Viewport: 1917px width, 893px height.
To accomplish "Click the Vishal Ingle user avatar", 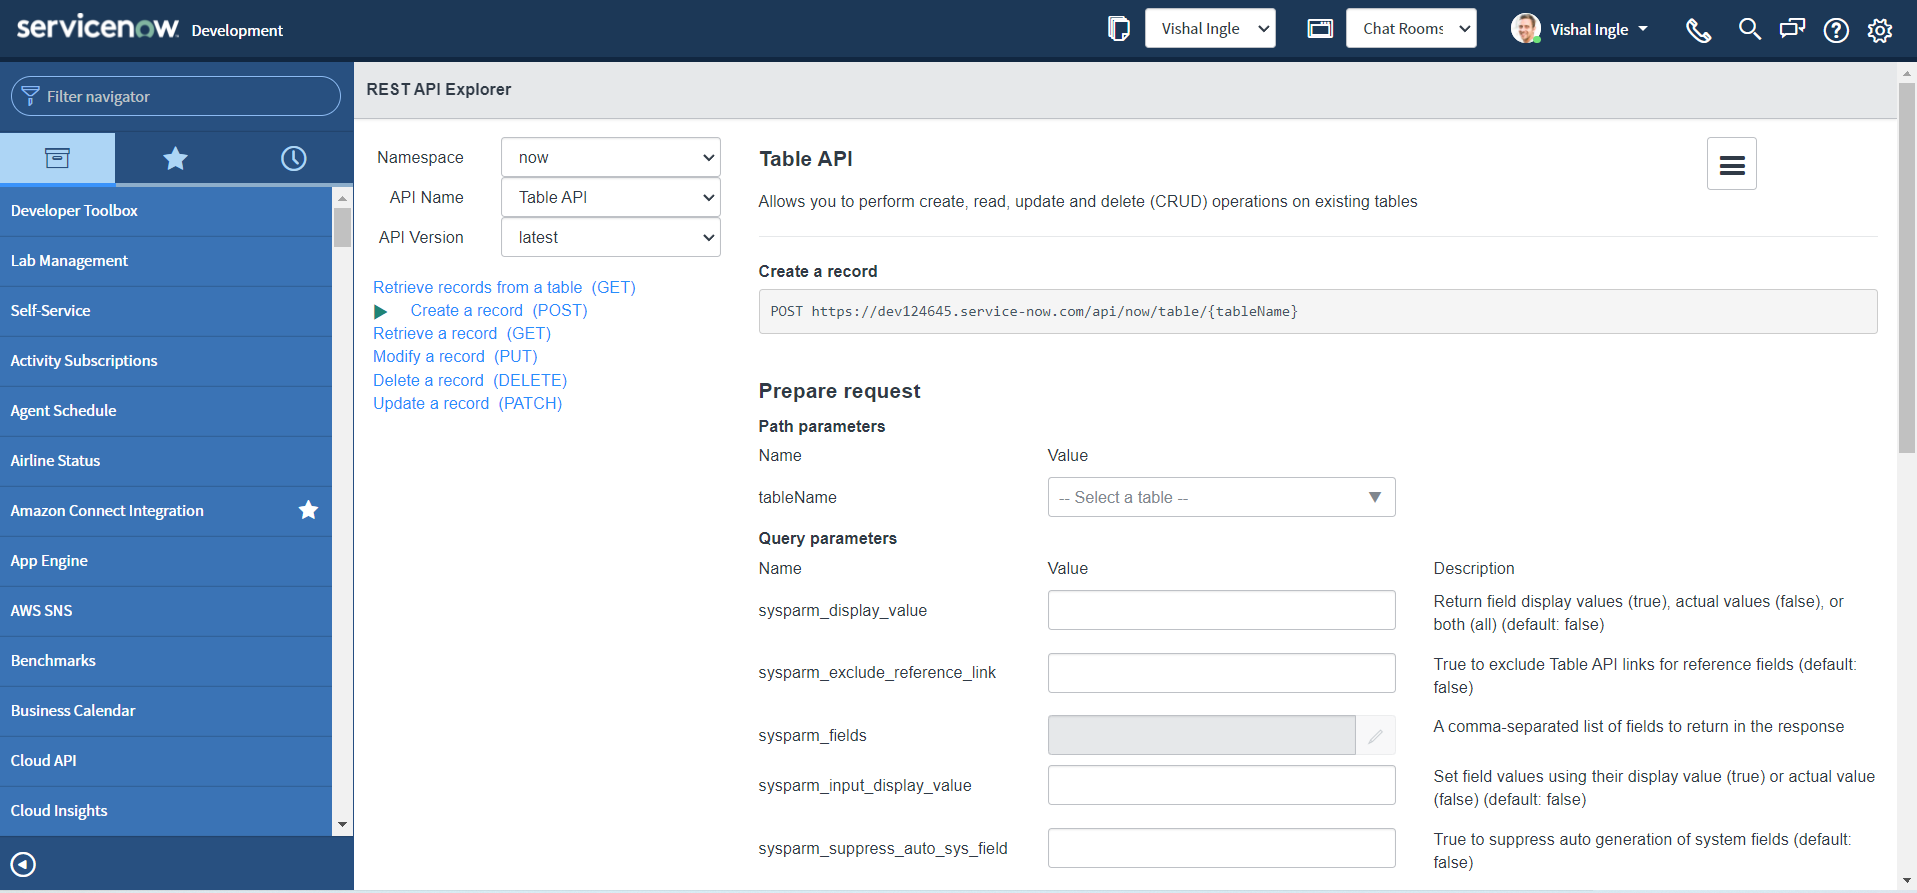I will pos(1526,28).
